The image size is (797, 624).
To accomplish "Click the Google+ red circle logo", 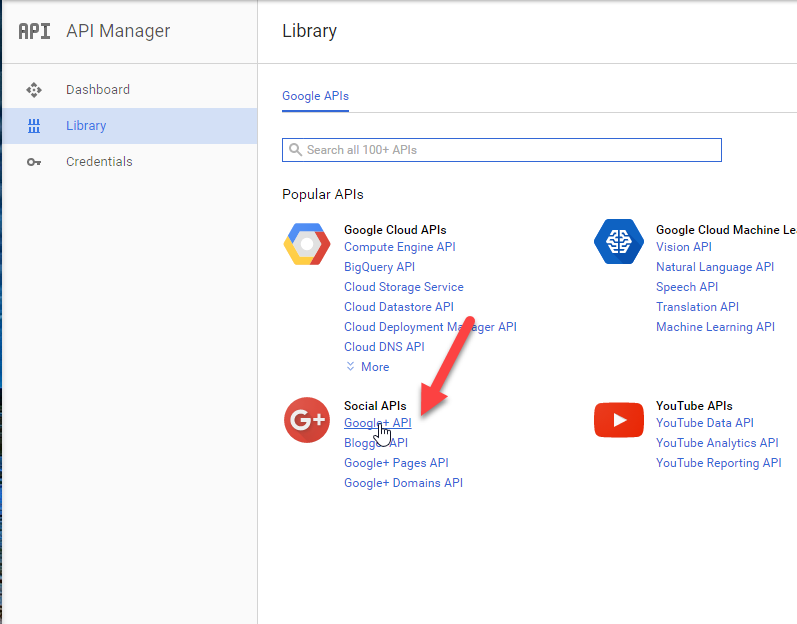I will click(307, 420).
